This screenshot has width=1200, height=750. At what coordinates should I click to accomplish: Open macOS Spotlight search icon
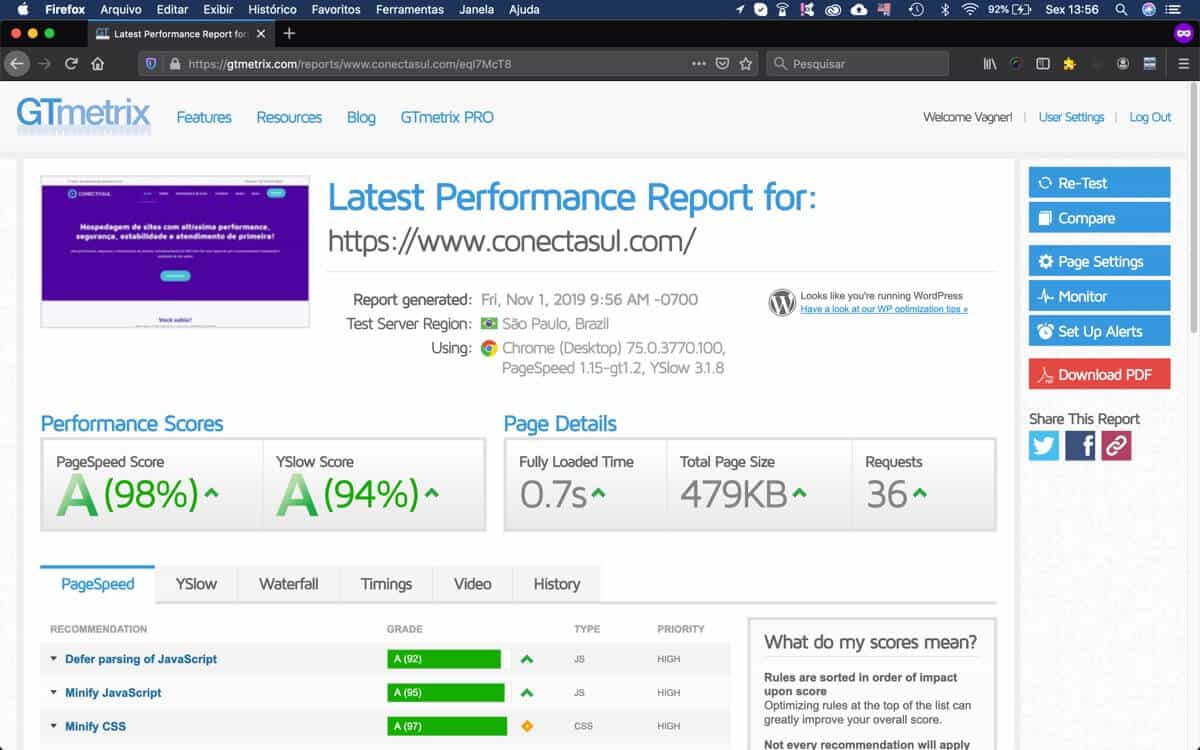(1121, 9)
